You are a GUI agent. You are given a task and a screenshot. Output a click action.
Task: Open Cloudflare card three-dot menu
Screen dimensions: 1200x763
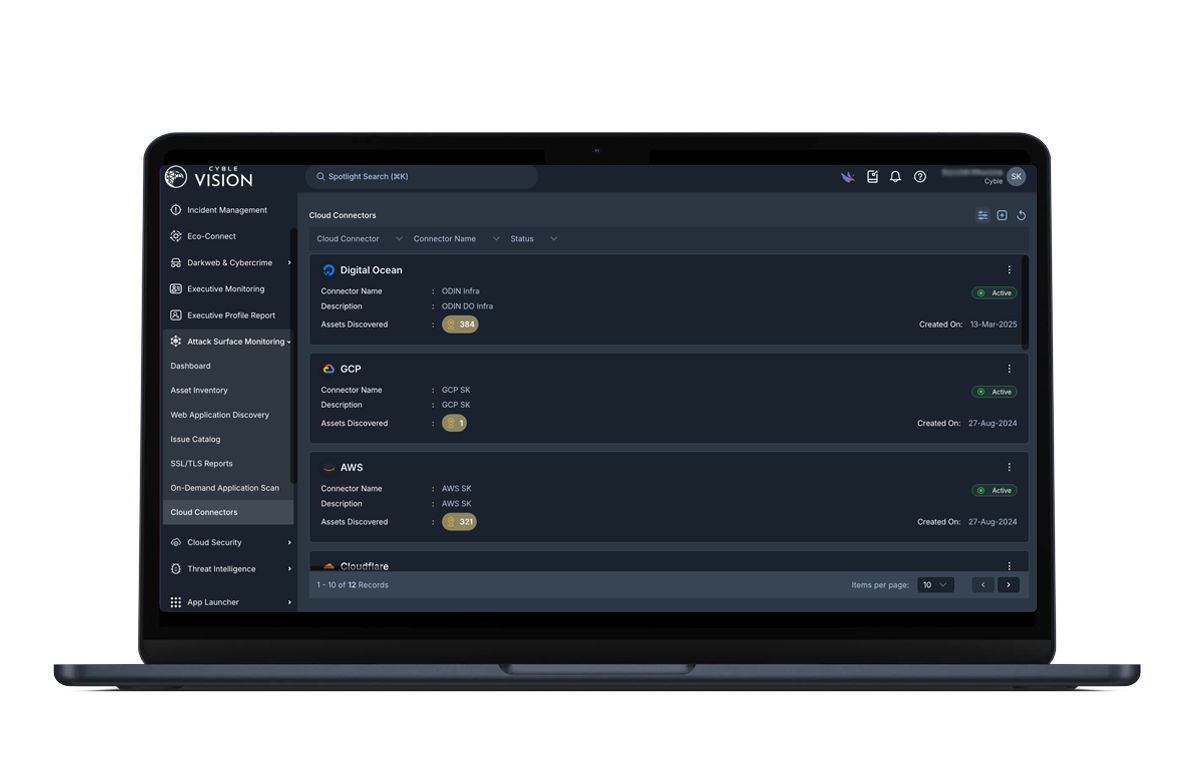click(1009, 566)
